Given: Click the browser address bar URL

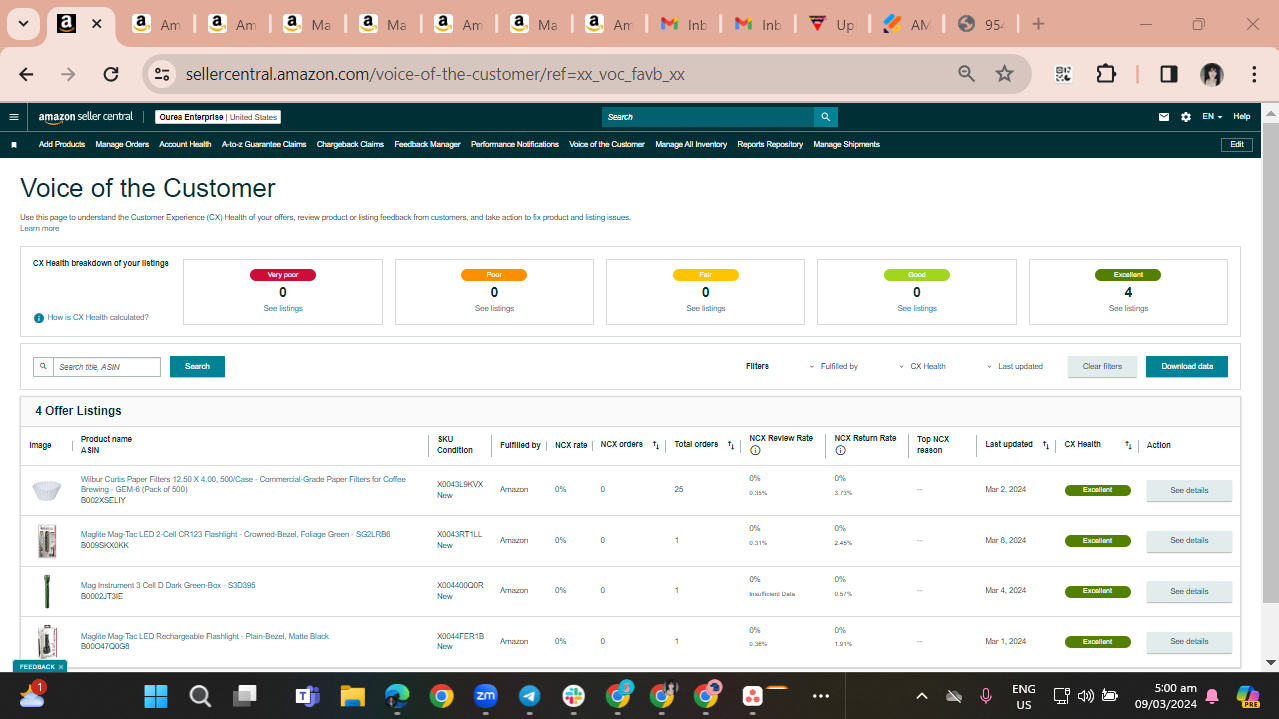Looking at the screenshot, I should pyautogui.click(x=435, y=74).
